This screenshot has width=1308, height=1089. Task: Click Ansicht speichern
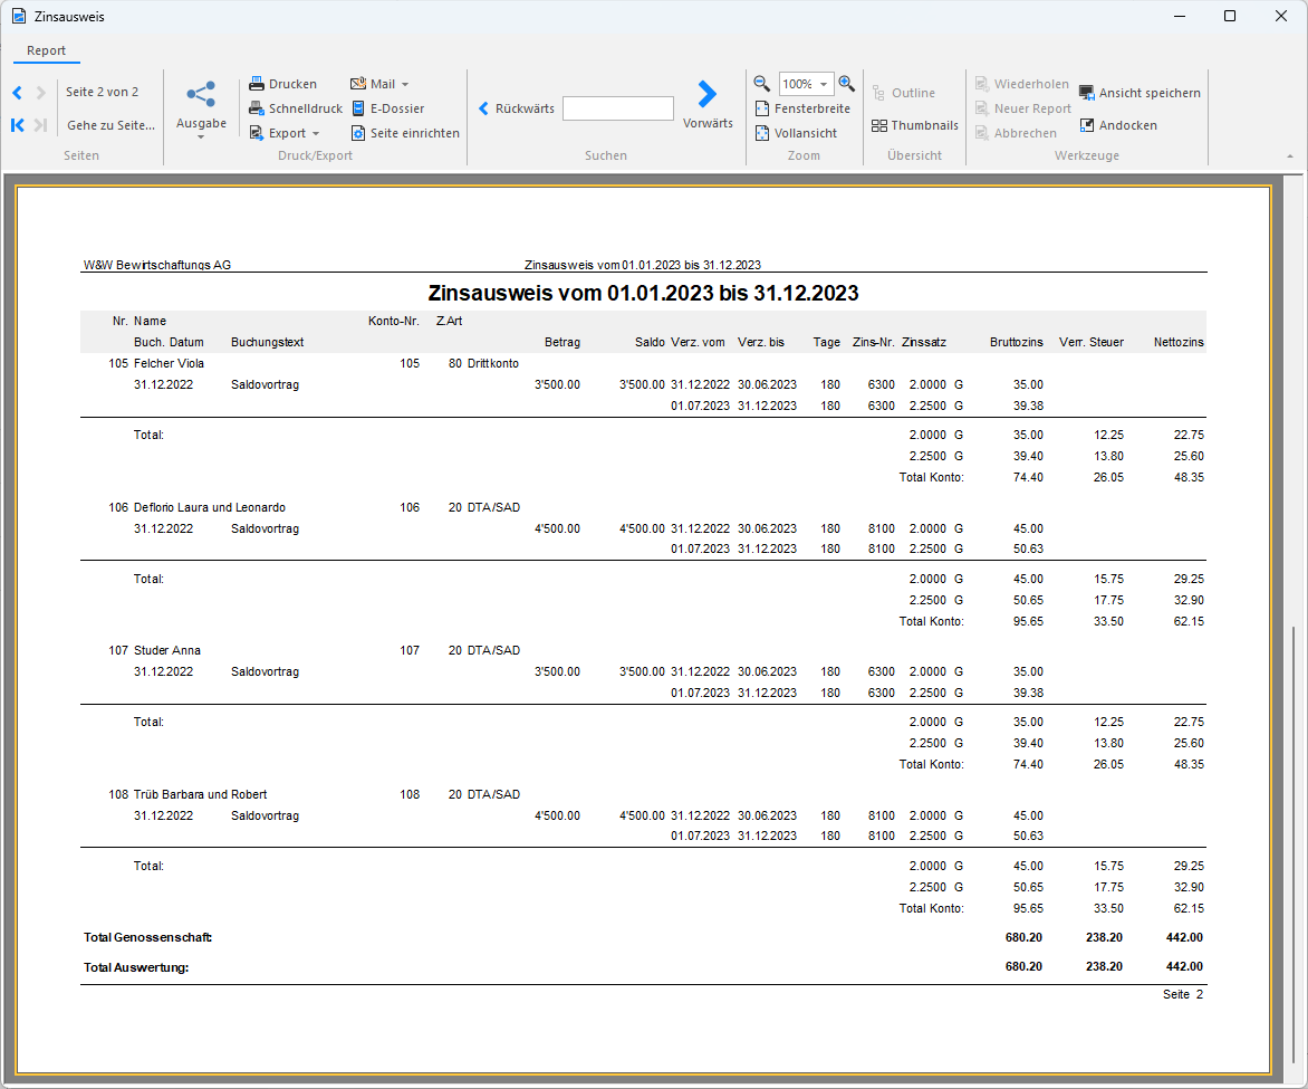pyautogui.click(x=1140, y=92)
